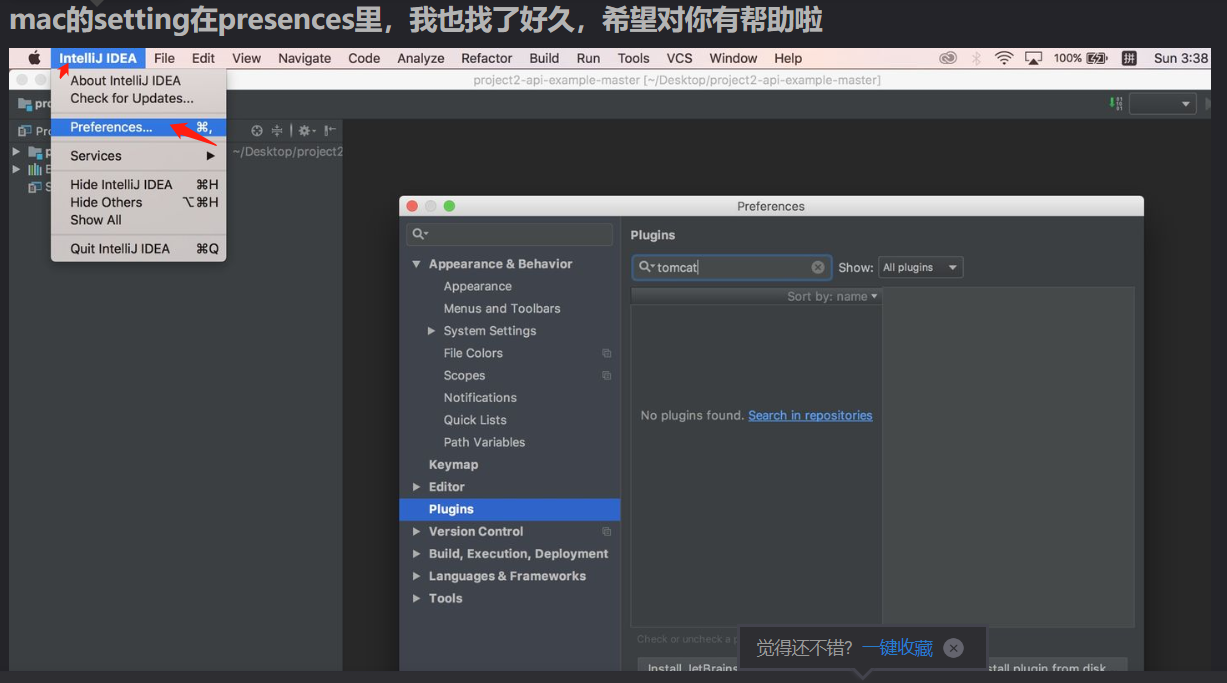The height and width of the screenshot is (683, 1227).
Task: Click the collapse-all icon in Project panel
Action: [x=277, y=130]
